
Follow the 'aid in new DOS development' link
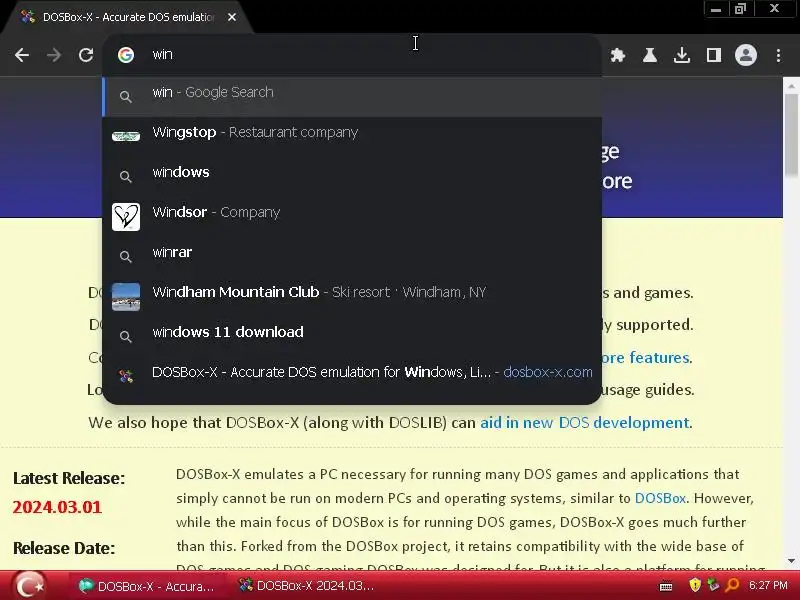[585, 422]
